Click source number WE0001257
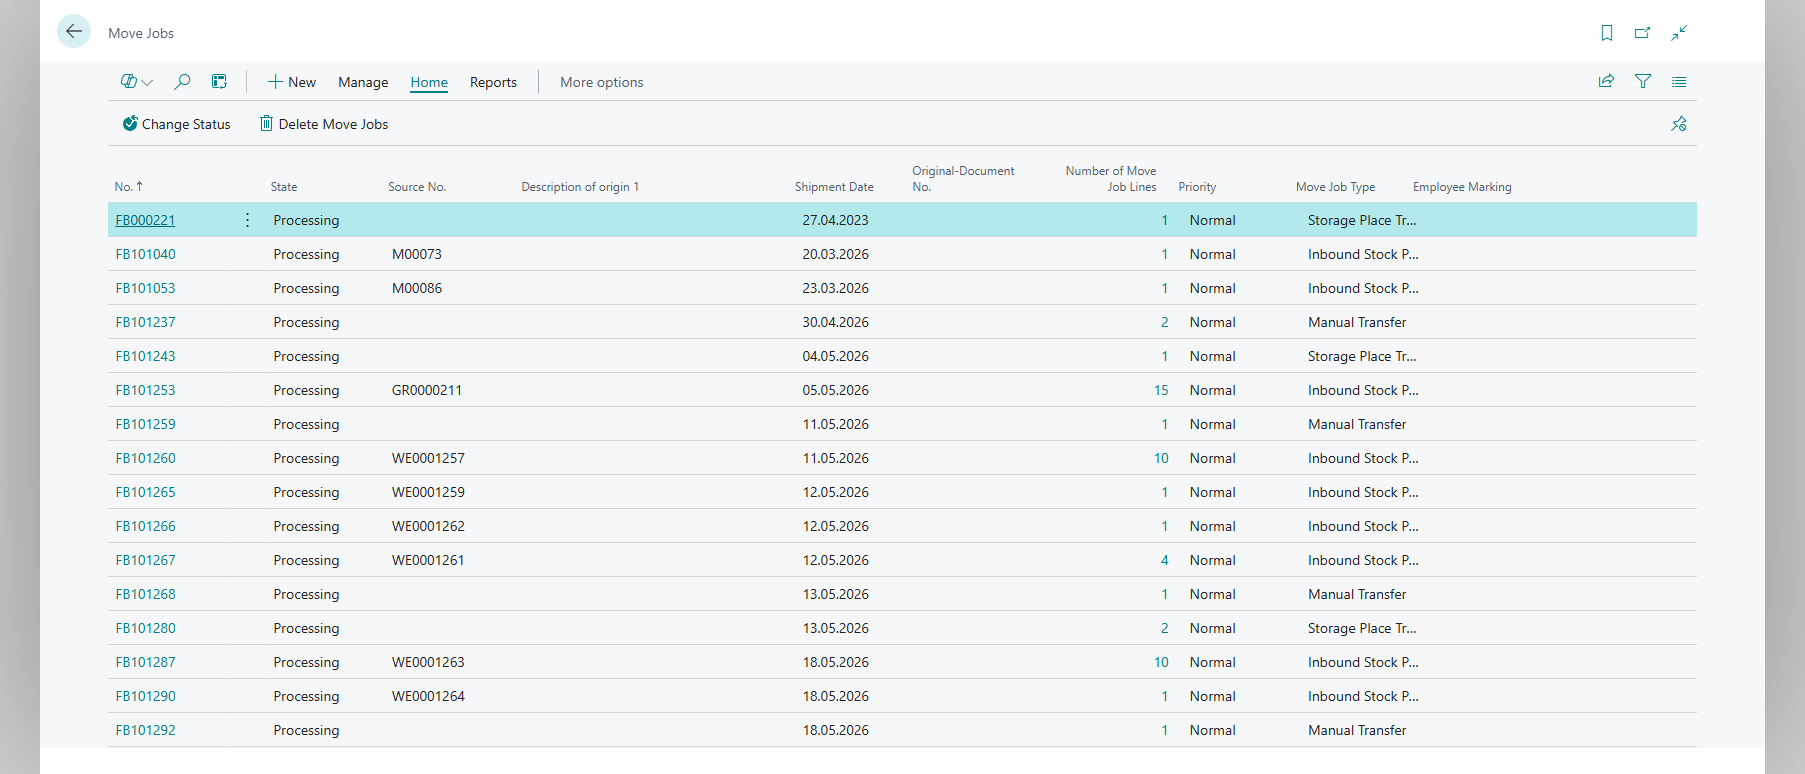The image size is (1805, 774). click(x=428, y=458)
